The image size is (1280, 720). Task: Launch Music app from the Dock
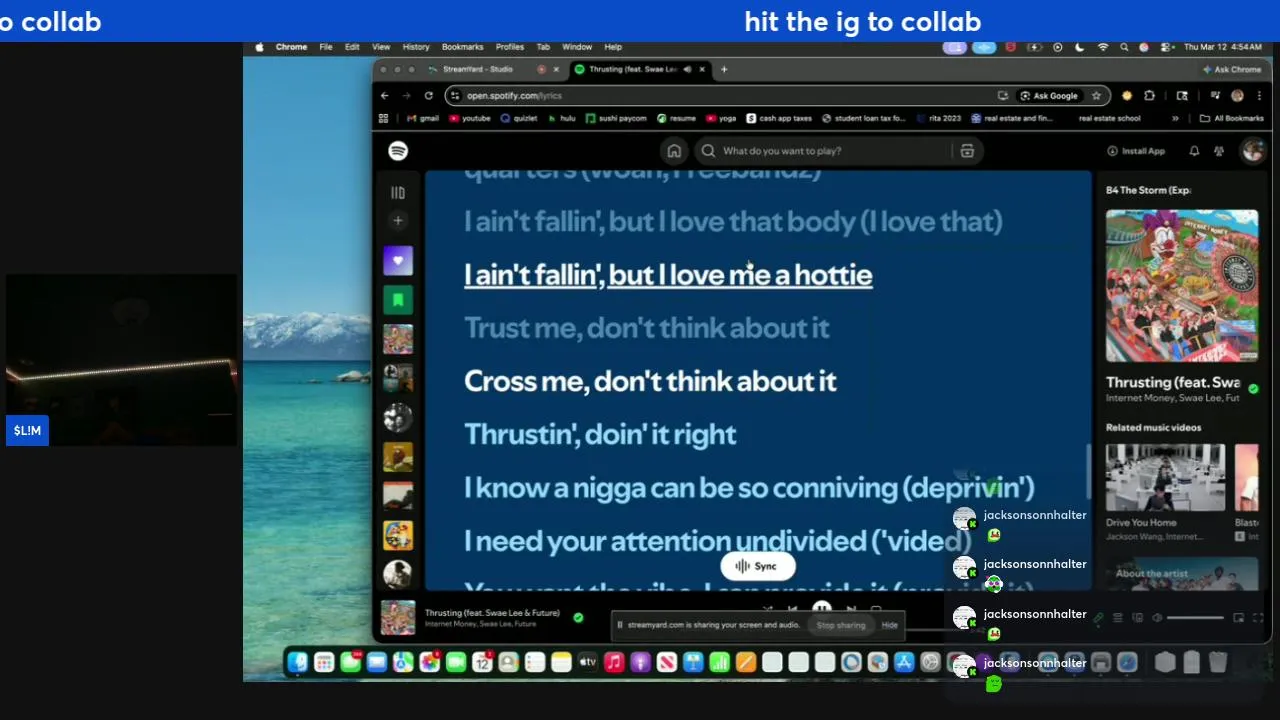tap(614, 662)
